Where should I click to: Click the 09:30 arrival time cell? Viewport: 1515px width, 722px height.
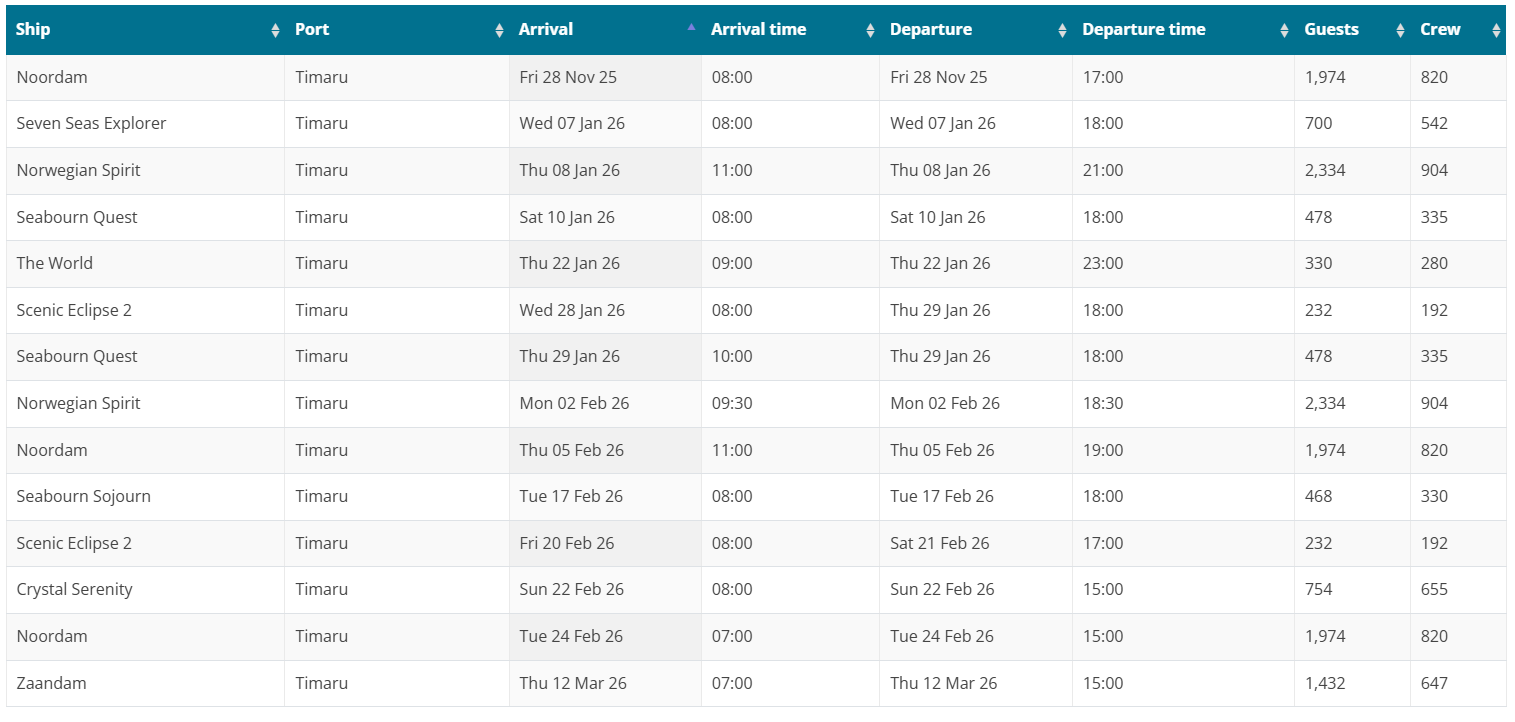[x=732, y=404]
